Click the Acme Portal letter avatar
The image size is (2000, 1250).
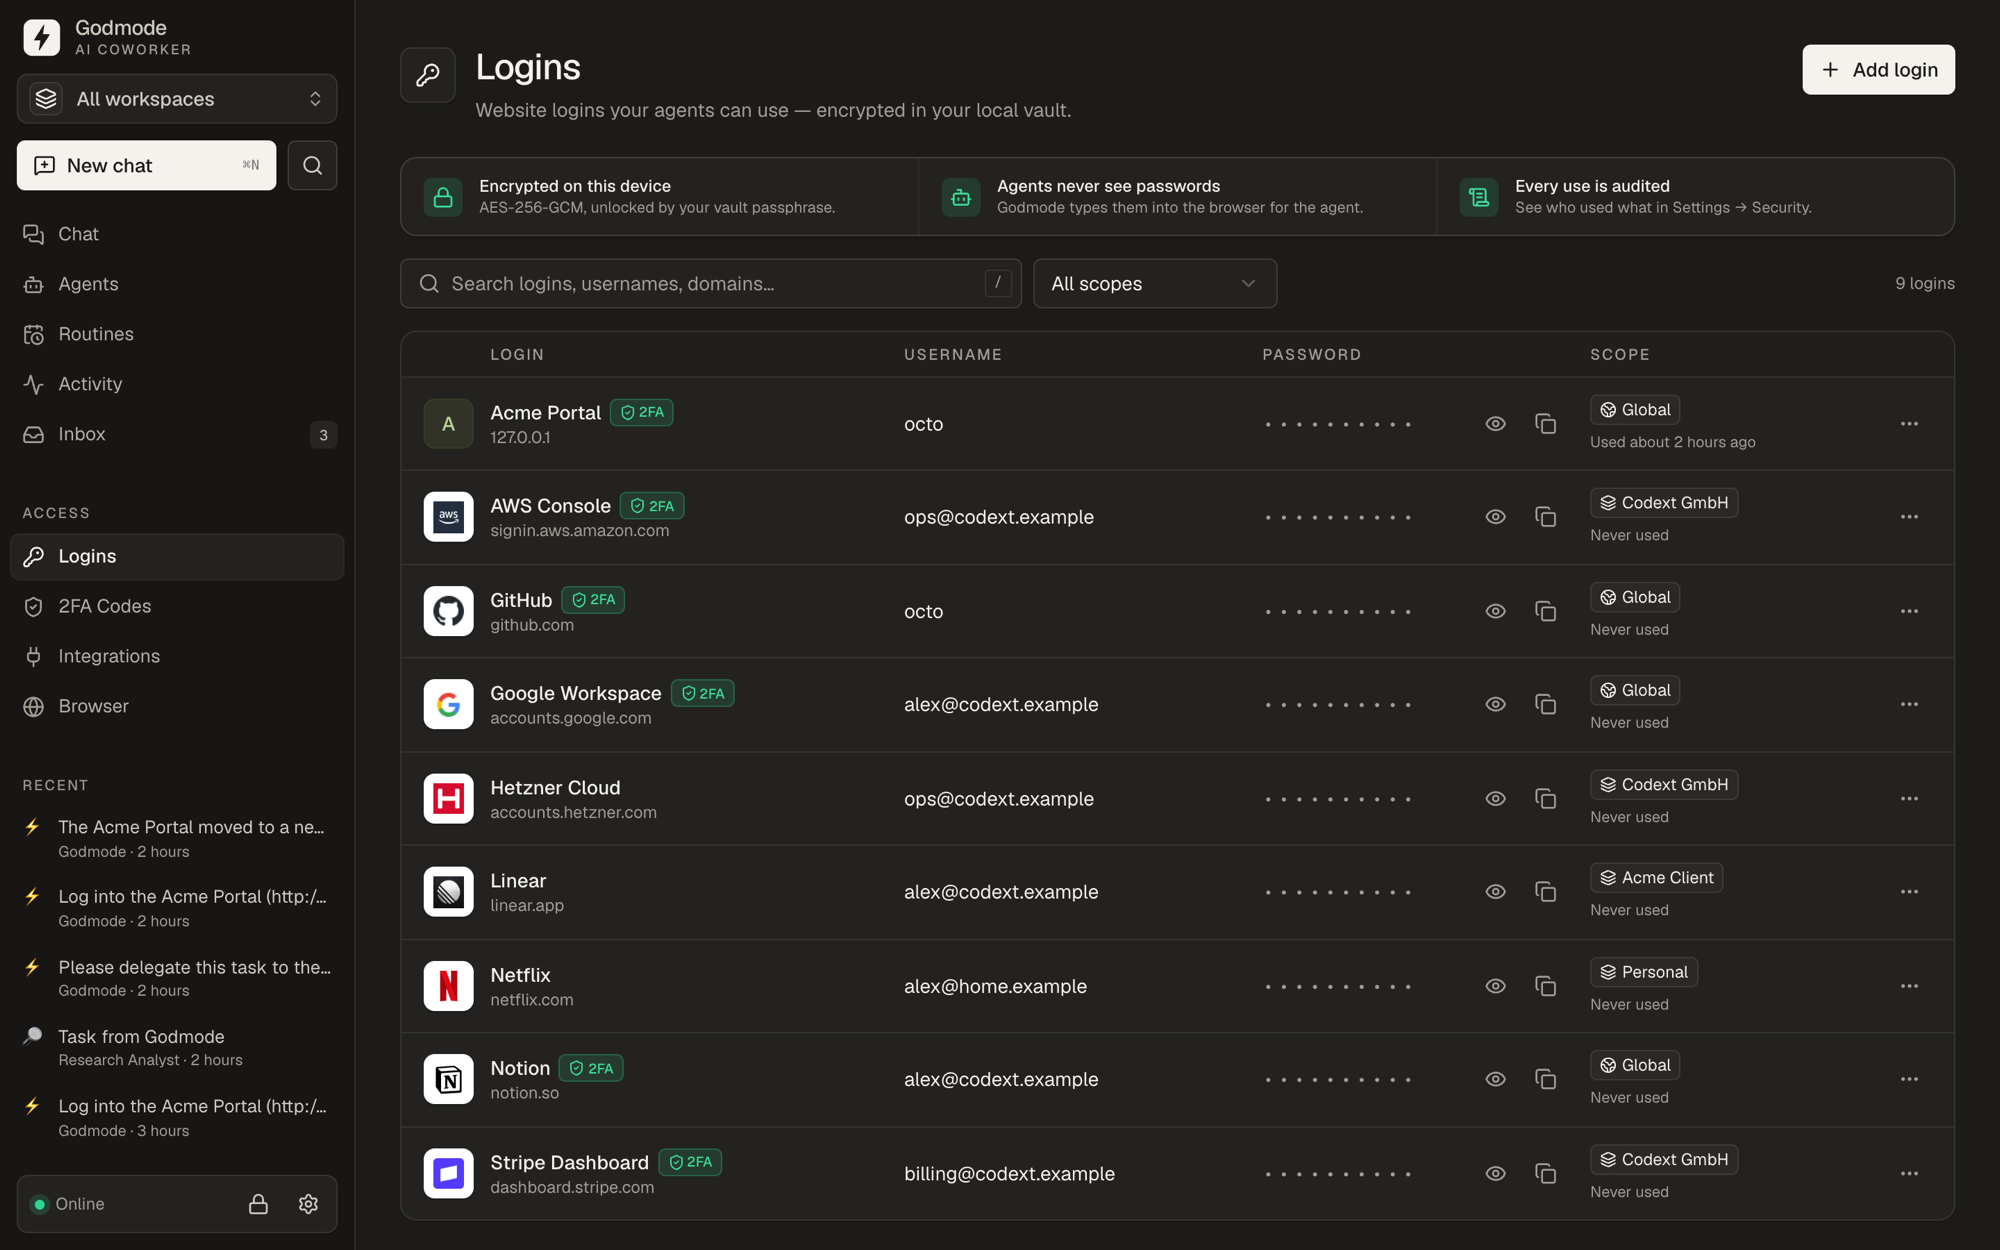coord(448,424)
